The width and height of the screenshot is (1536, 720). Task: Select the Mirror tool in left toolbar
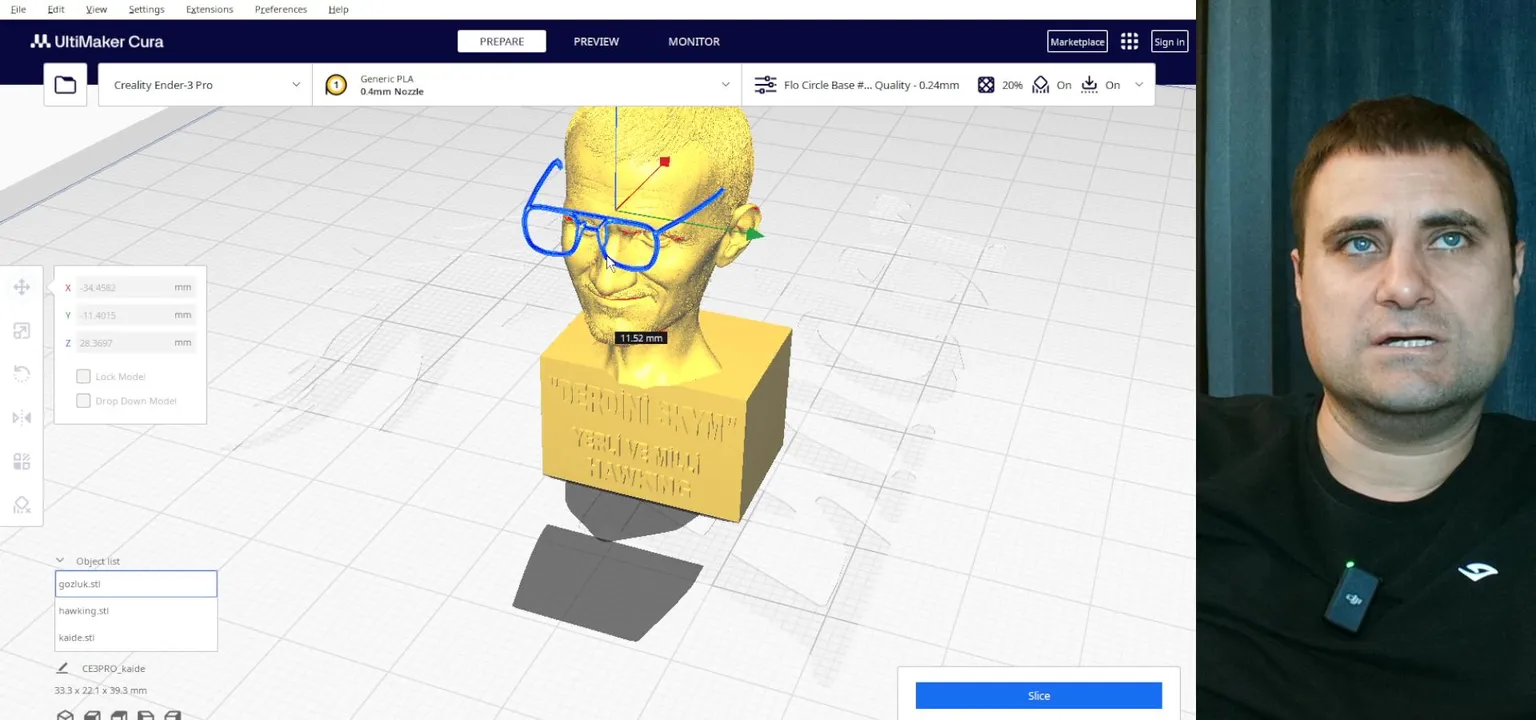tap(22, 418)
